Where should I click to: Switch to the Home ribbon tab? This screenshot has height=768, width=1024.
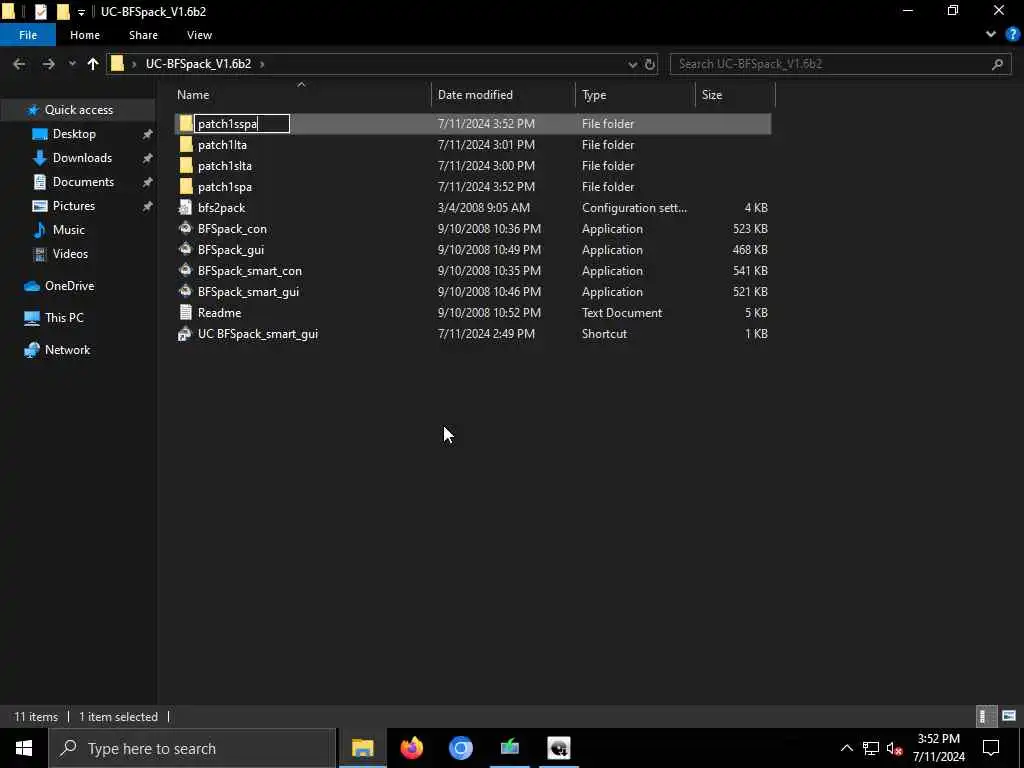point(85,35)
